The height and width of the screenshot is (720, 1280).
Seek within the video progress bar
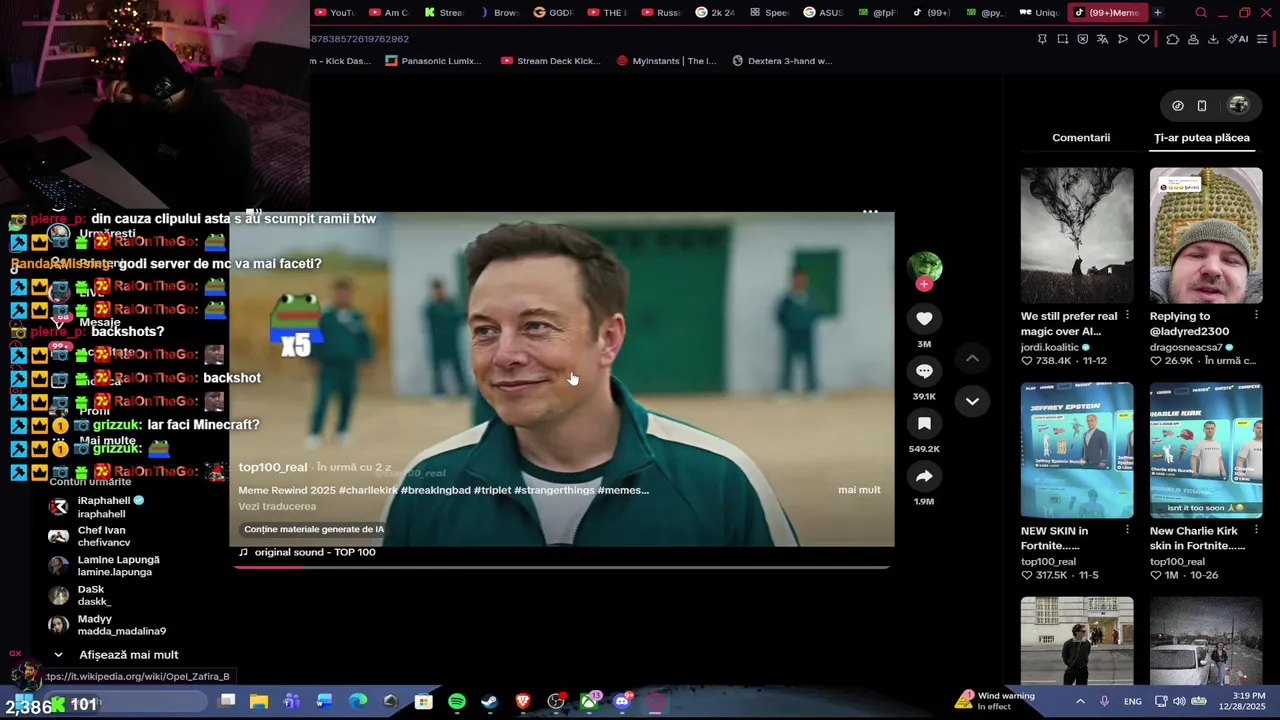click(561, 566)
